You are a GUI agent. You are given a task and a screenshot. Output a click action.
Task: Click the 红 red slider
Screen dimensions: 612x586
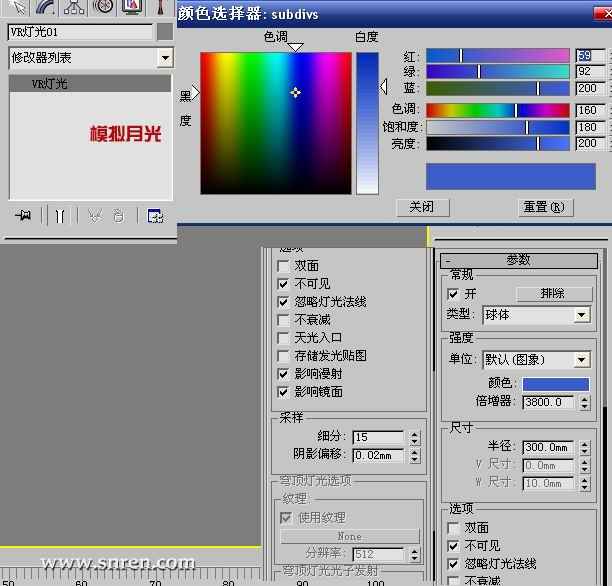[498, 55]
